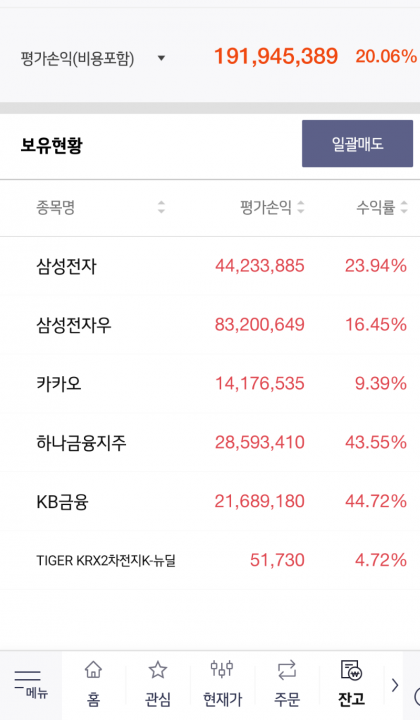Sort holdings by 종목명 arrows
This screenshot has width=420, height=720.
point(161,207)
